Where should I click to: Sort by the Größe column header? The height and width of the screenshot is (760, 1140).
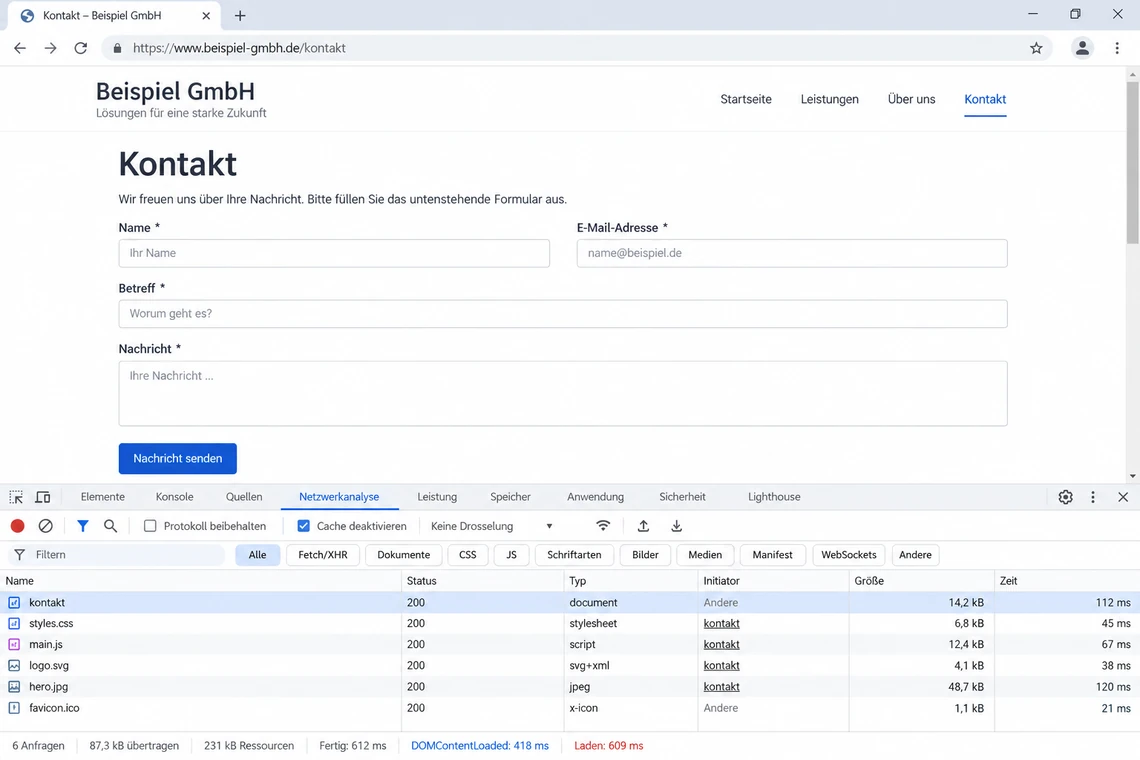click(x=920, y=581)
